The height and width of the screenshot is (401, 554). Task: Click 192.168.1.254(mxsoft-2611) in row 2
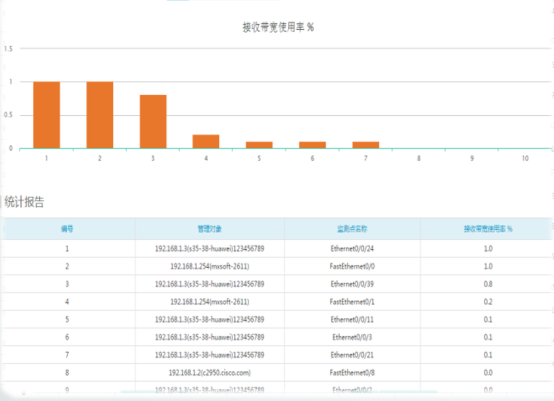(x=210, y=266)
